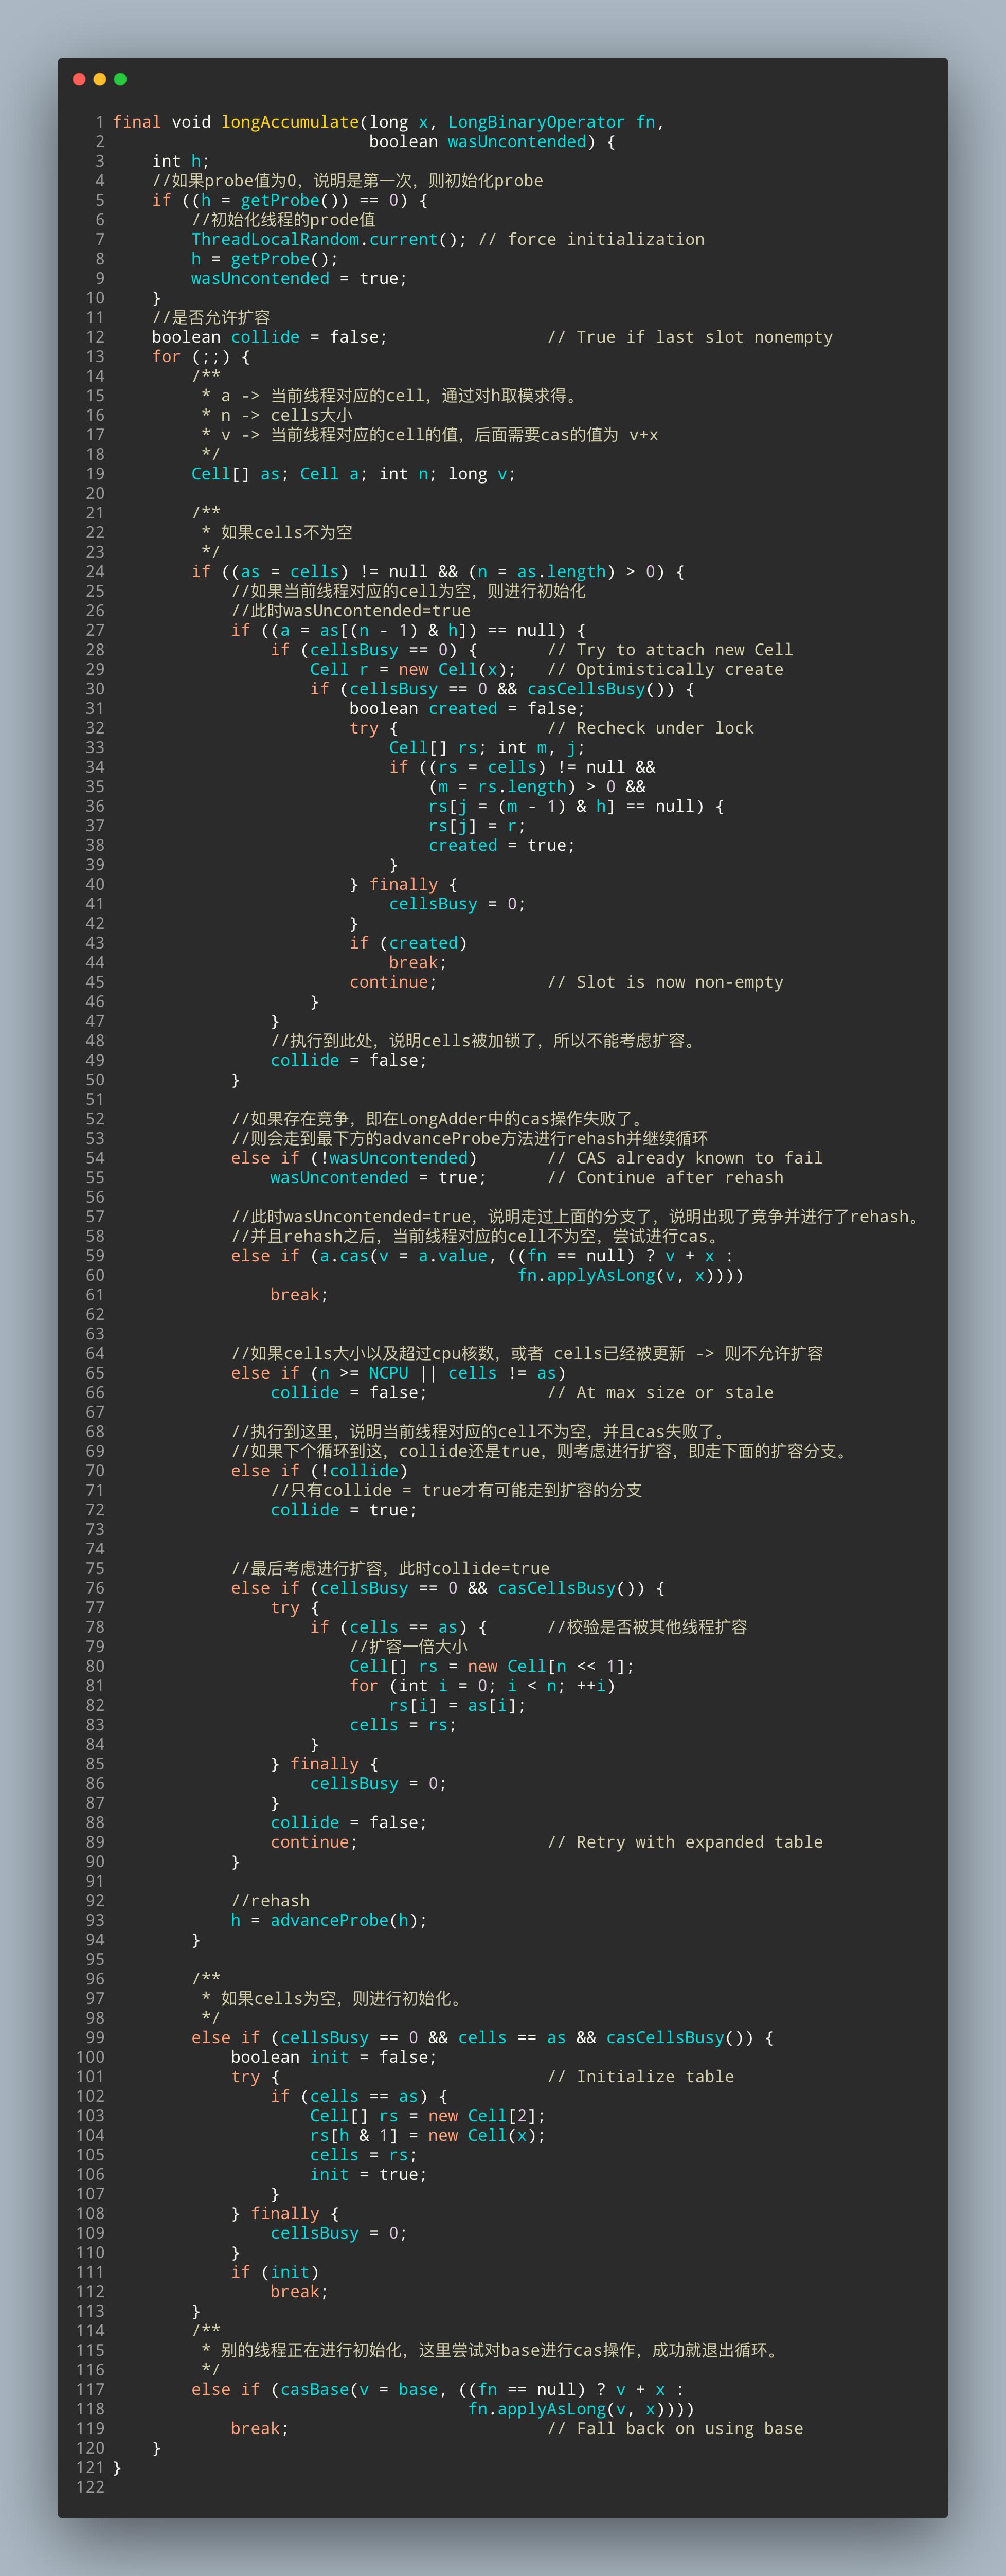Click fn.applyAsLong call on line 60
This screenshot has width=1006, height=2576.
(586, 1276)
